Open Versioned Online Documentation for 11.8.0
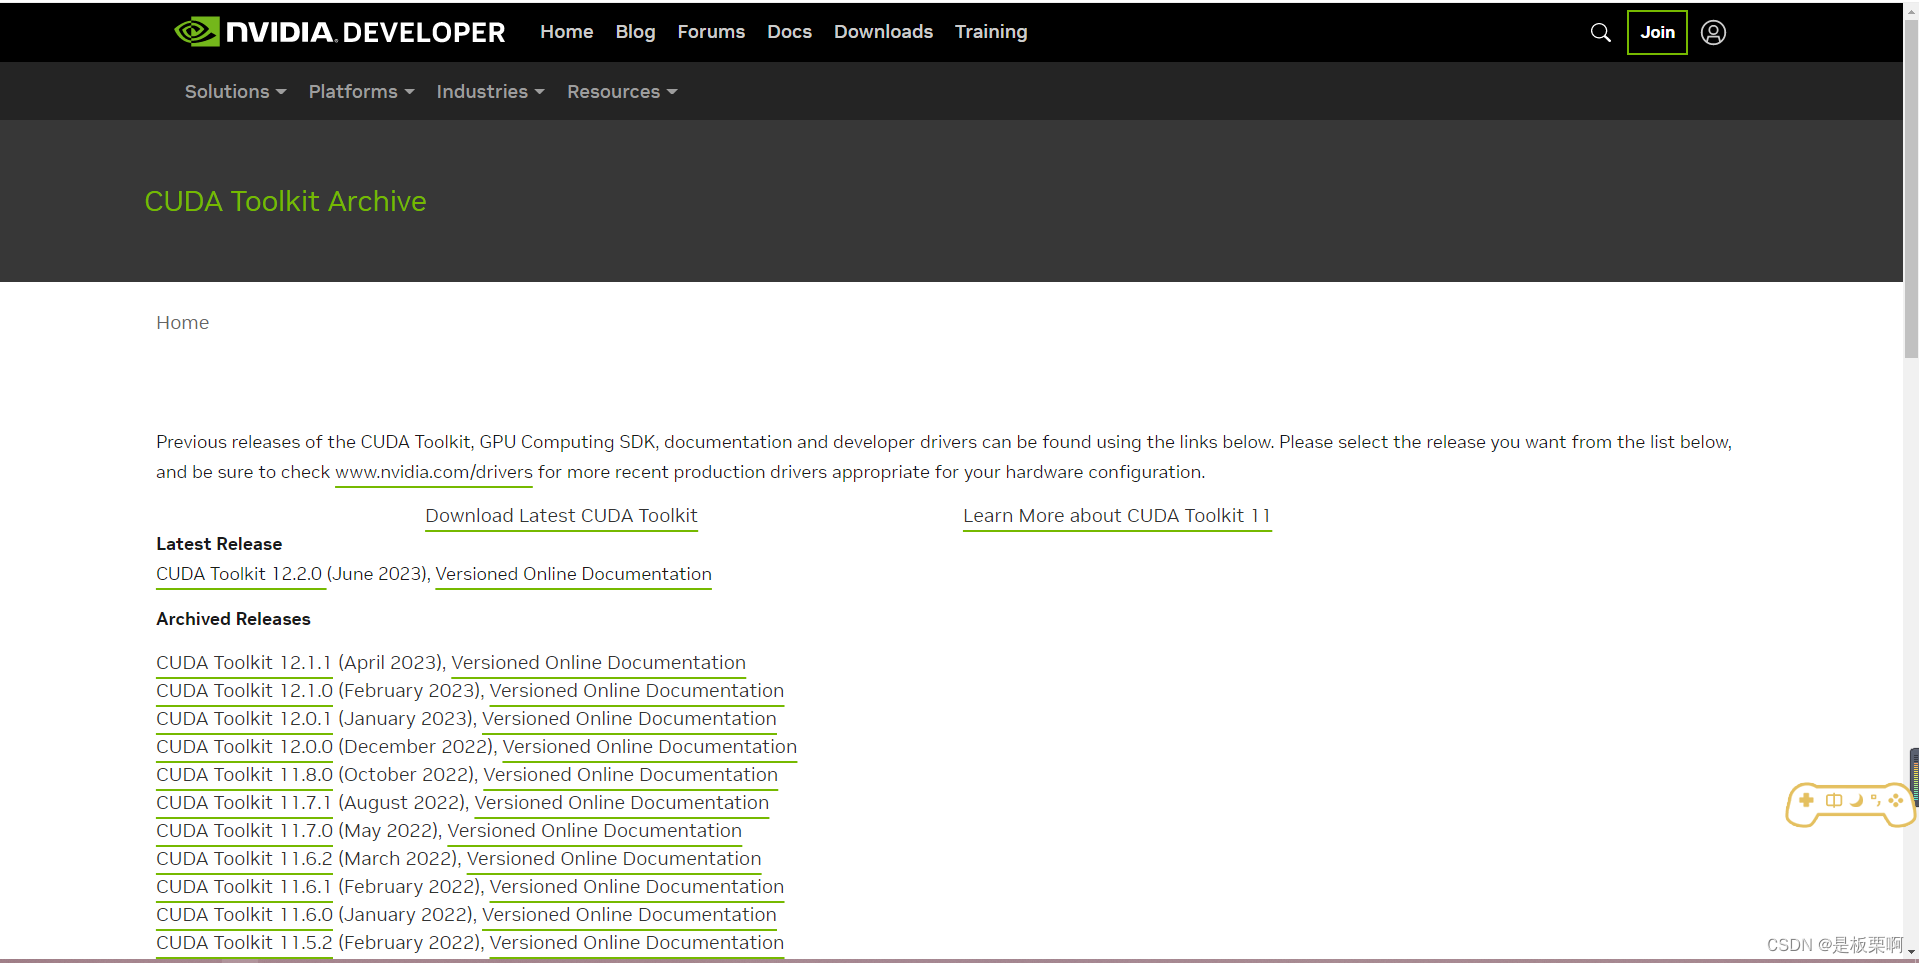The width and height of the screenshot is (1919, 963). click(x=630, y=775)
